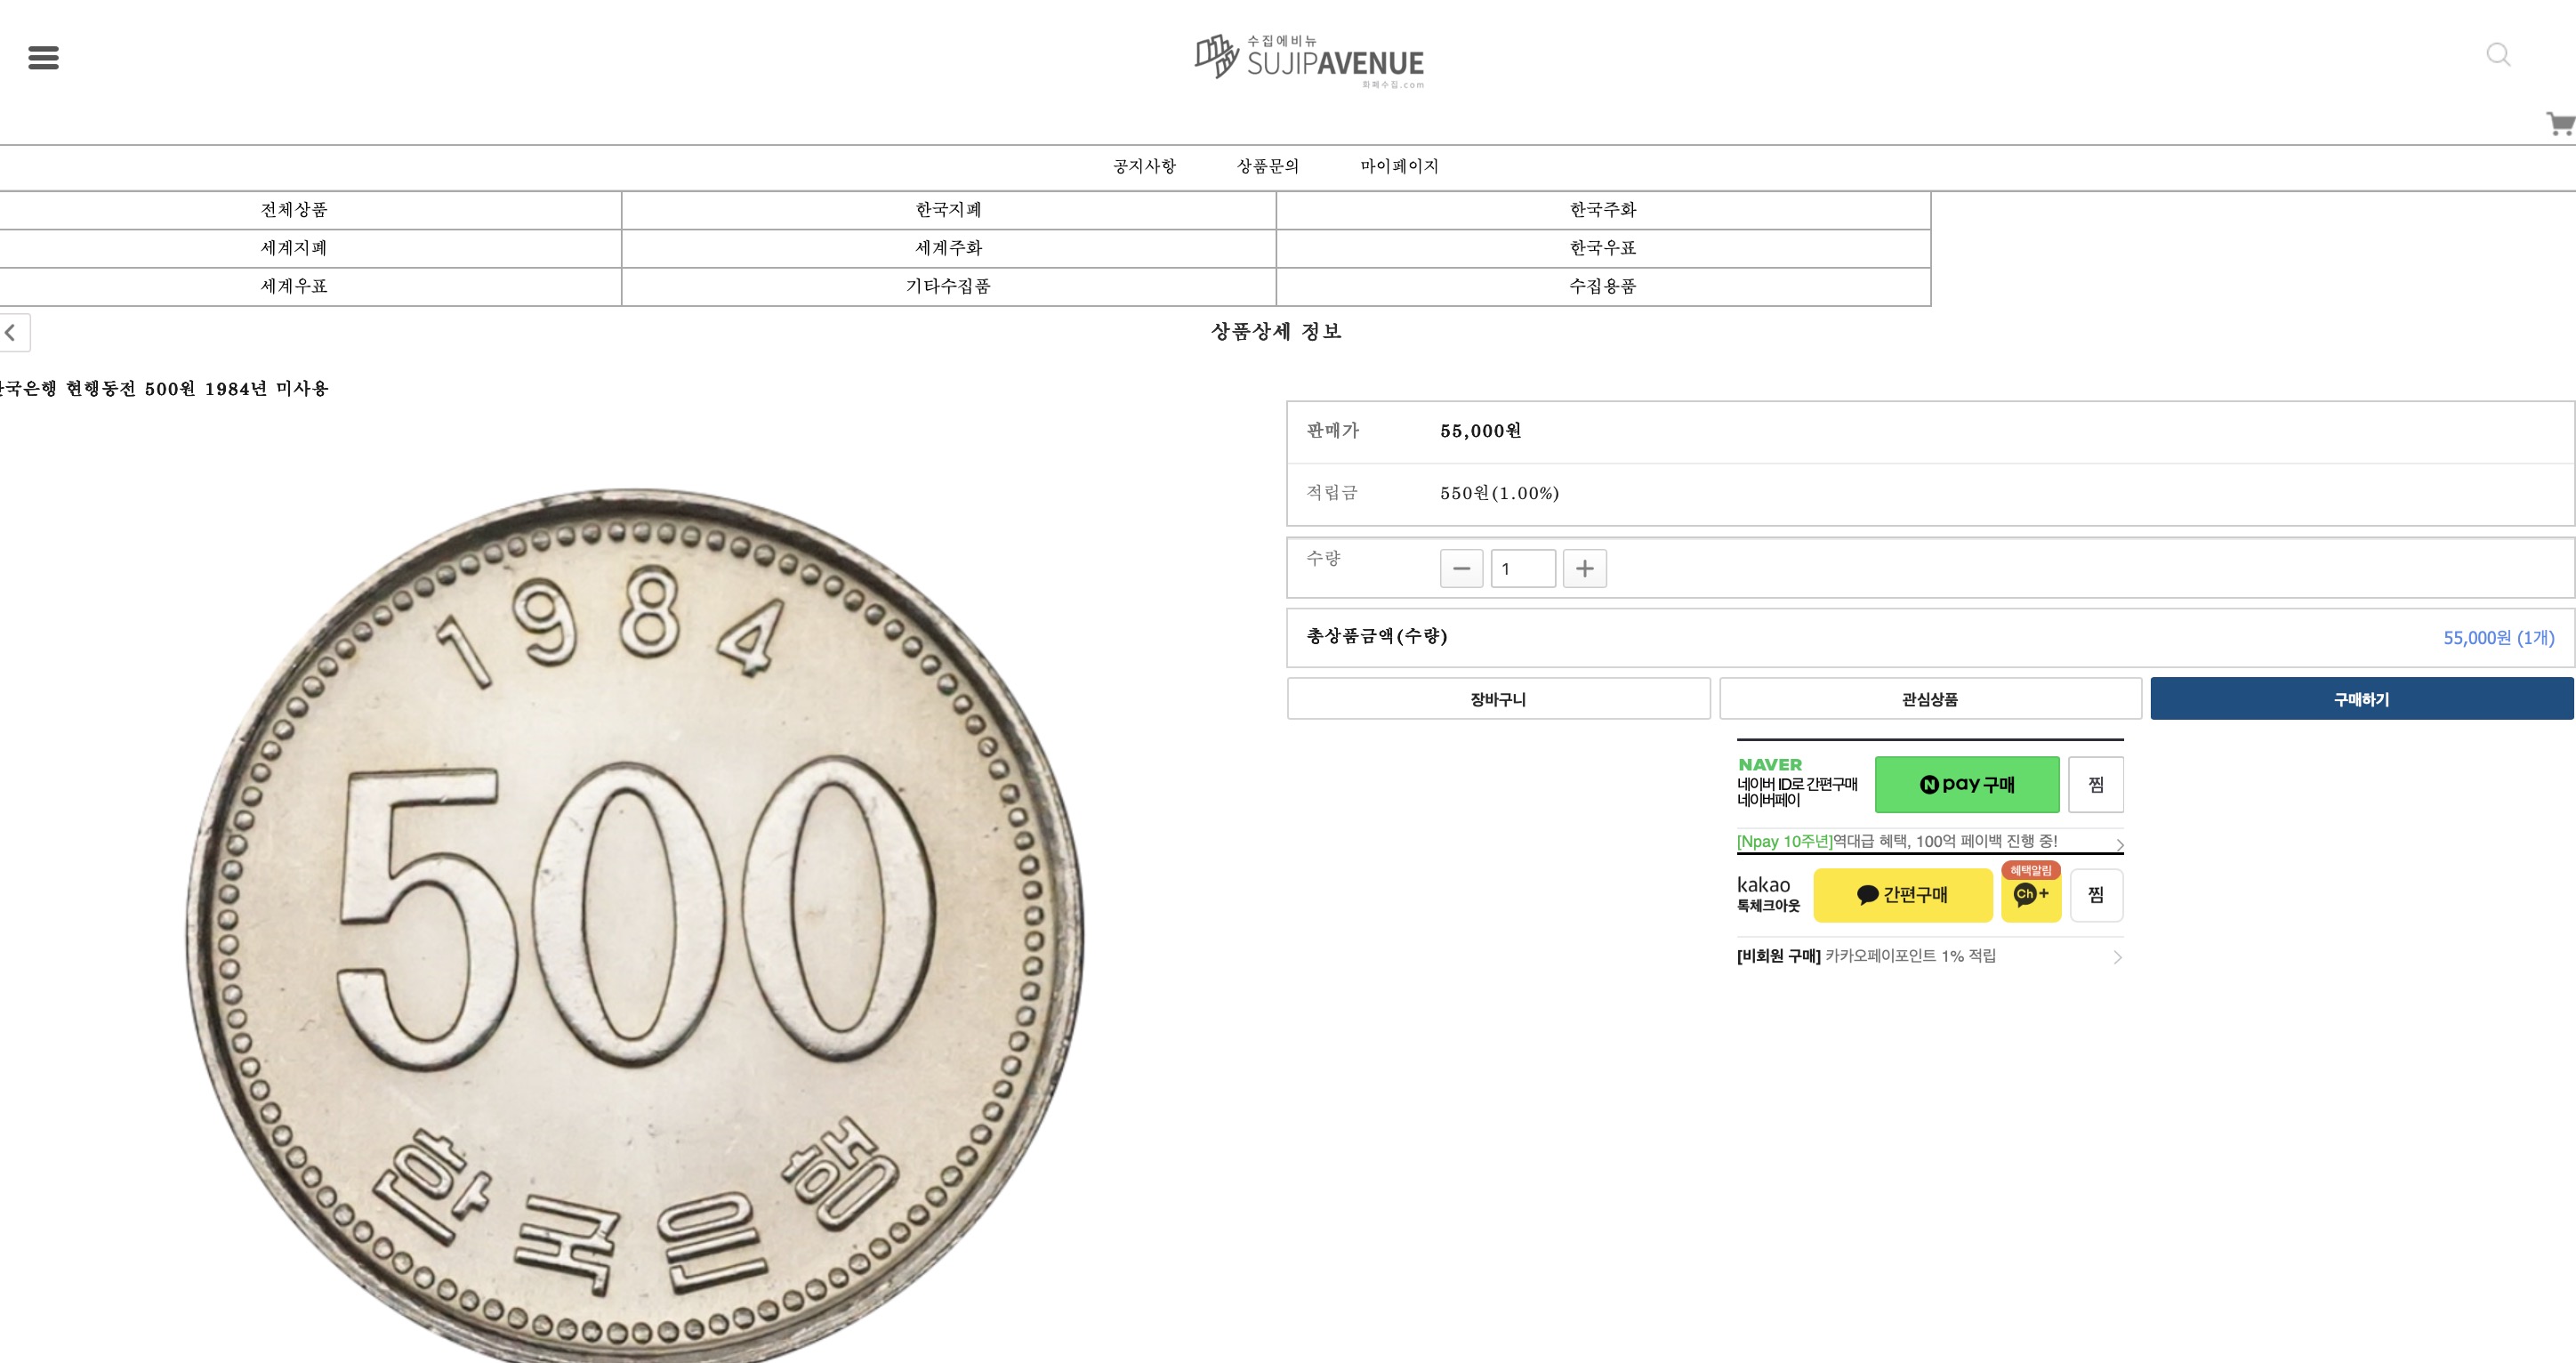Viewport: 2576px width, 1363px height.
Task: Expand the Npay 10주년 promotion arrow
Action: pyautogui.click(x=2118, y=845)
